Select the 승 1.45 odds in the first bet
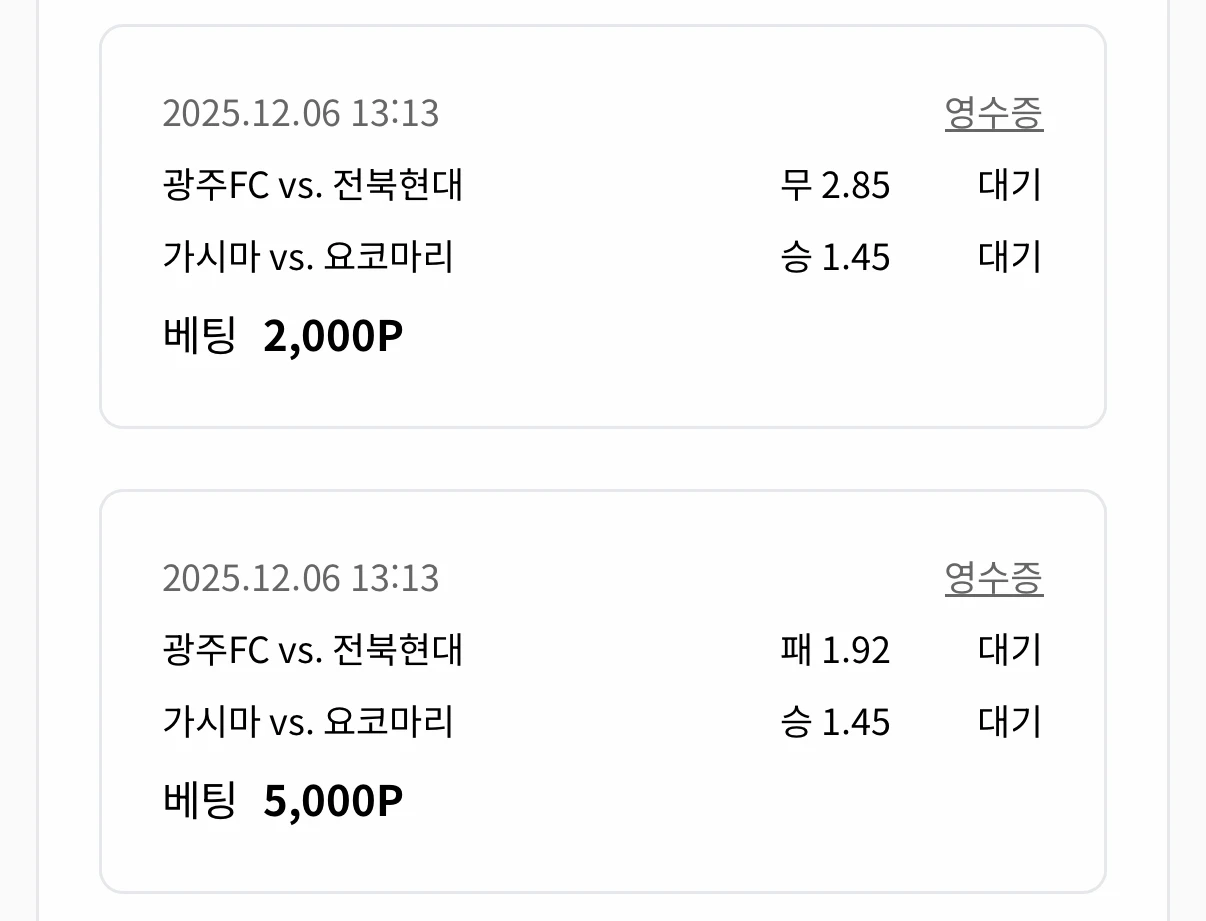 click(836, 257)
